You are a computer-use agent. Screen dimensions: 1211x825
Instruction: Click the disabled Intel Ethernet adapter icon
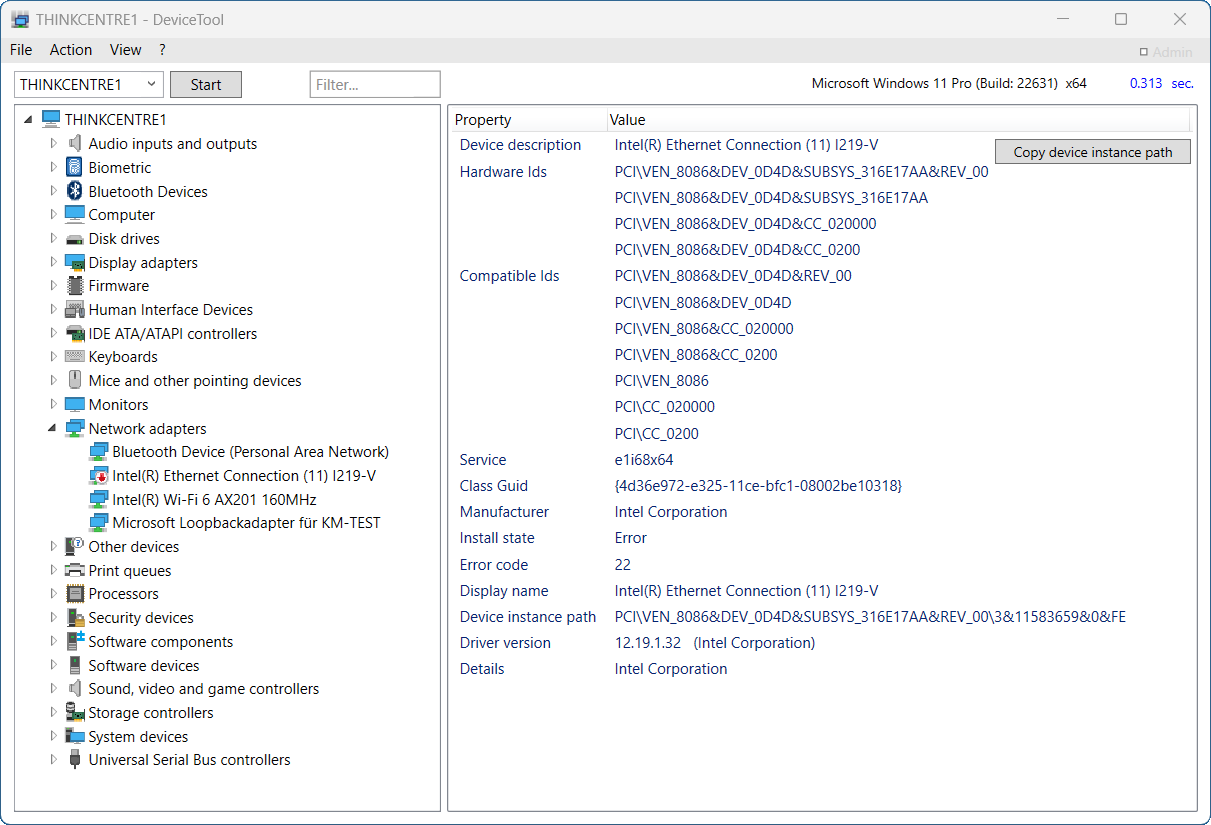tap(98, 476)
